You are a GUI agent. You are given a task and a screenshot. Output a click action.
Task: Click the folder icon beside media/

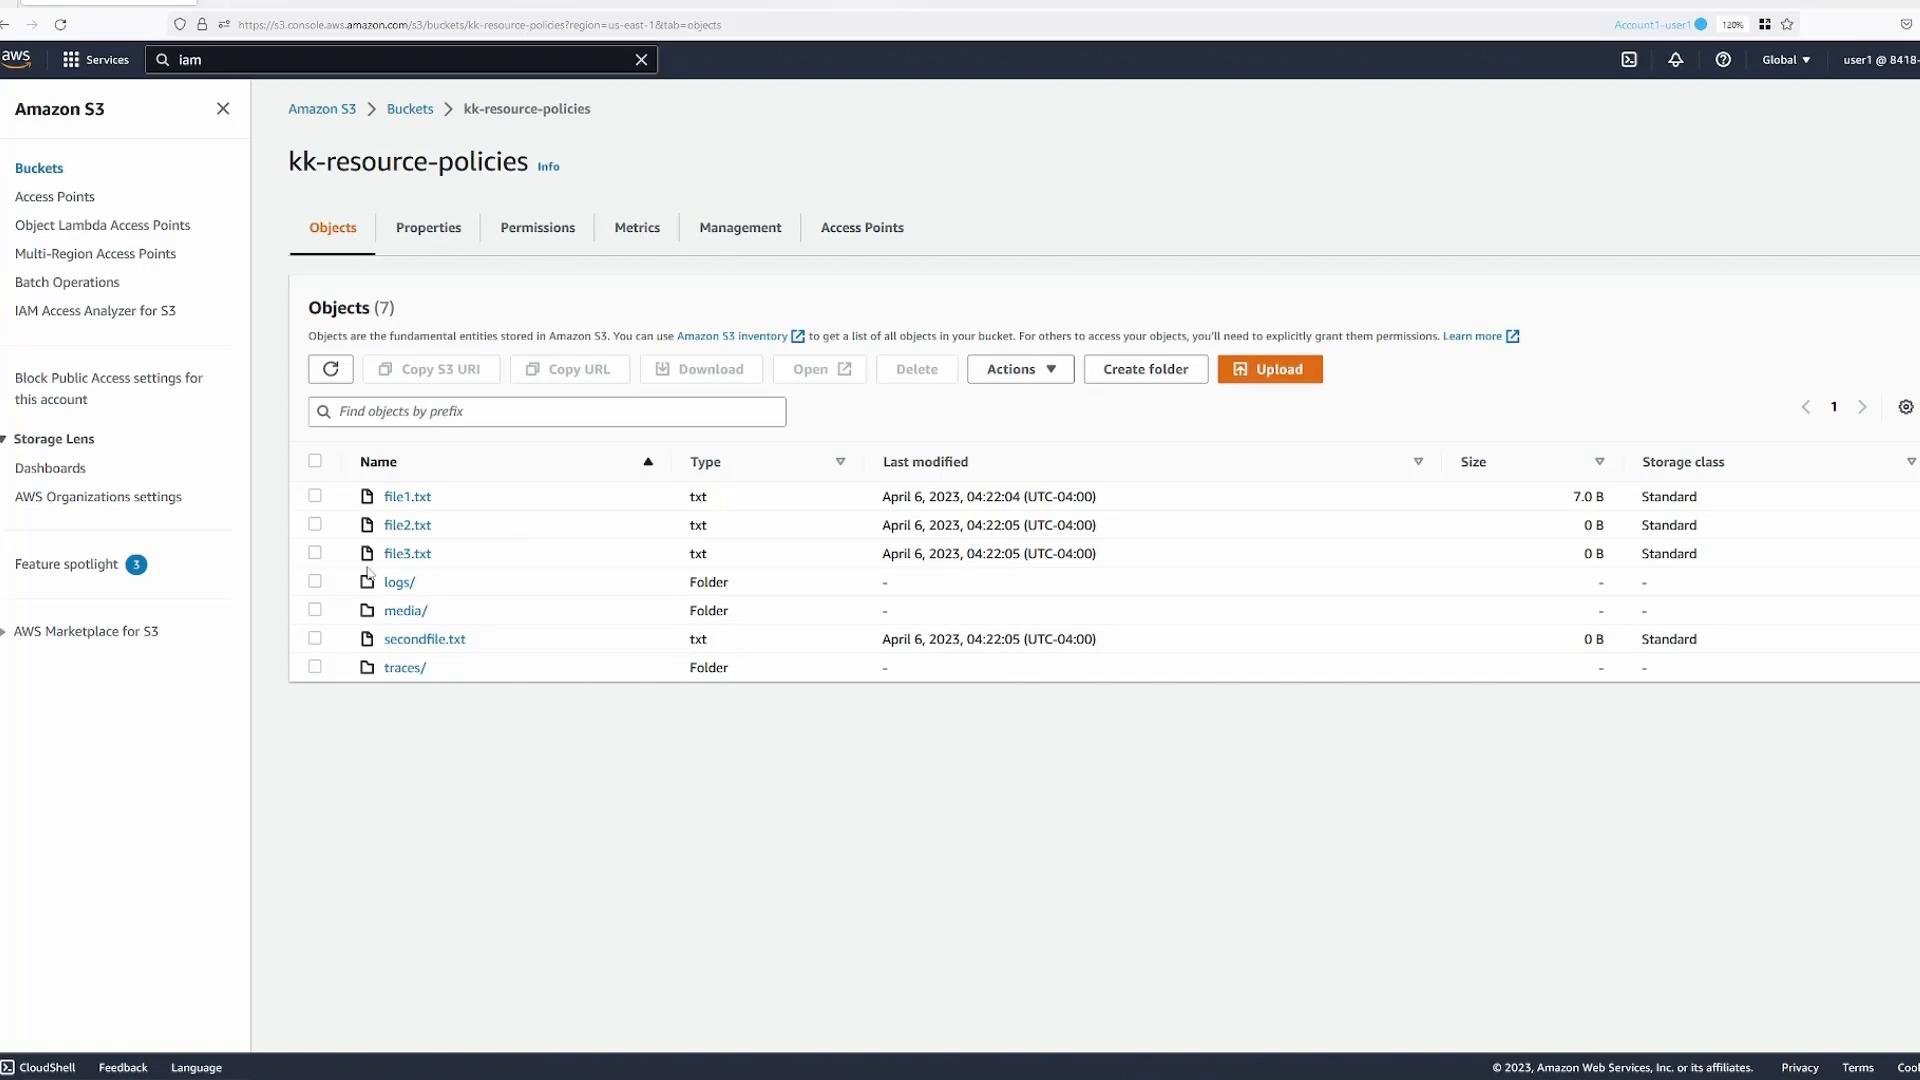[x=367, y=611]
